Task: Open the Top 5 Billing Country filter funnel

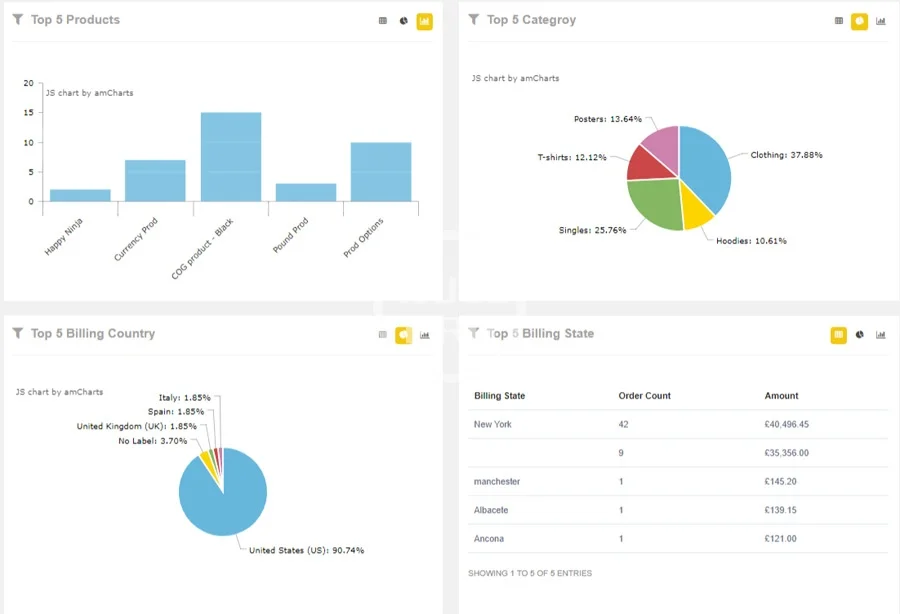Action: [x=18, y=334]
